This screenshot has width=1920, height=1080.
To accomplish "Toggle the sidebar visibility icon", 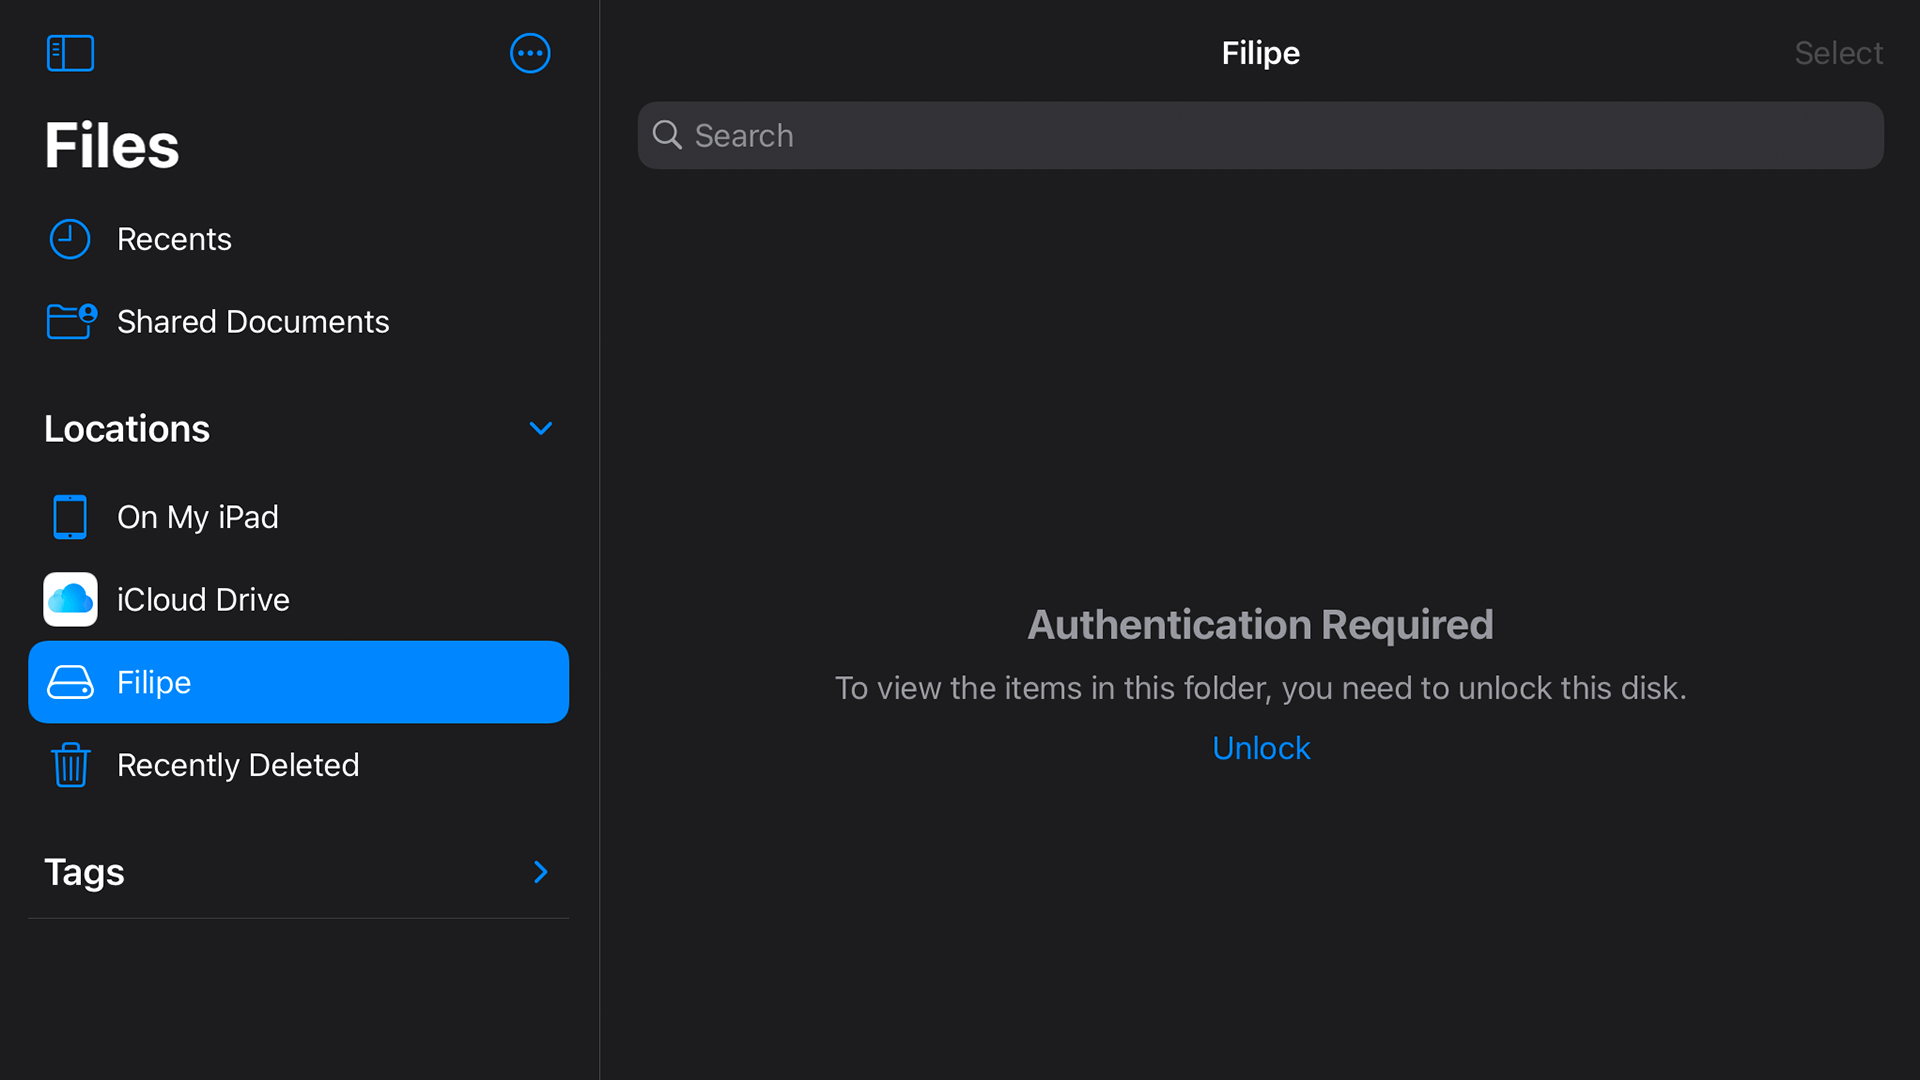I will (70, 53).
